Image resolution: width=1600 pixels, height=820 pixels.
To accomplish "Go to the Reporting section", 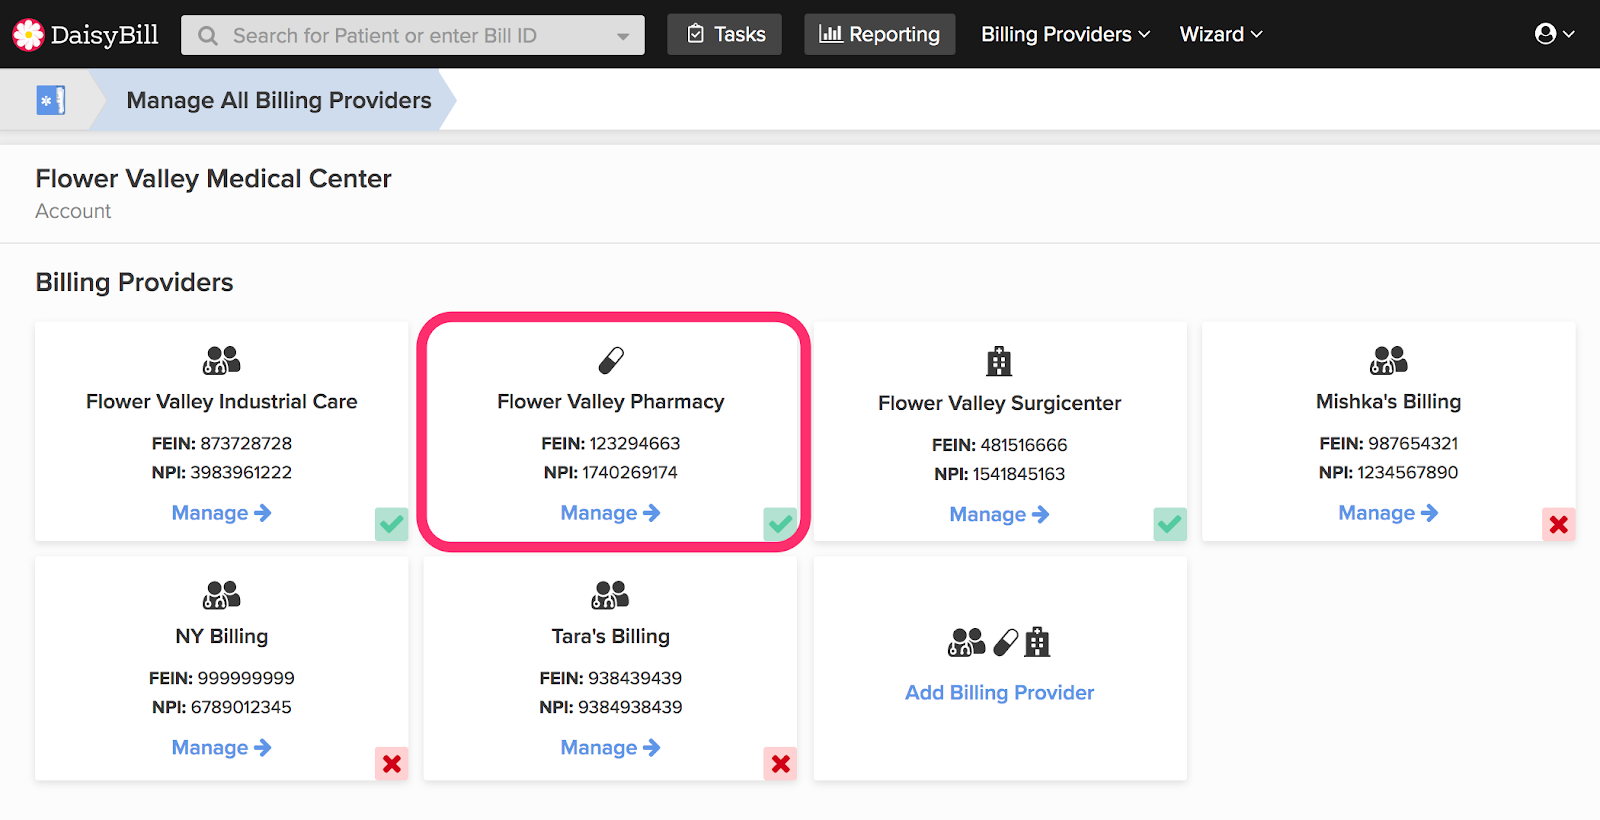I will [x=879, y=35].
